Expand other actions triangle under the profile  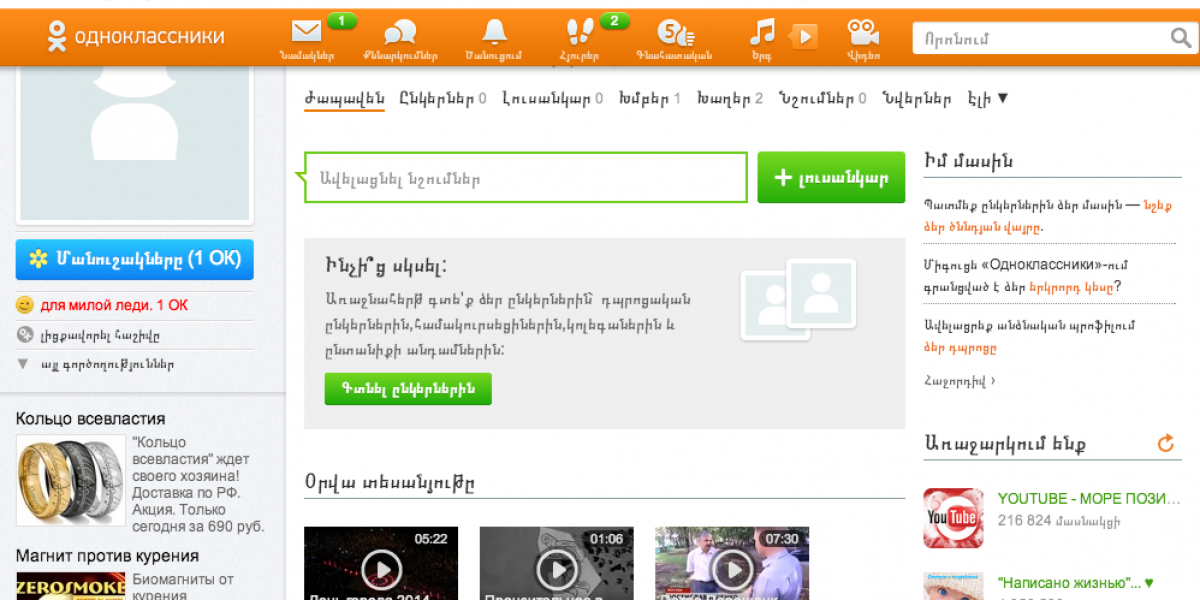pyautogui.click(x=23, y=364)
